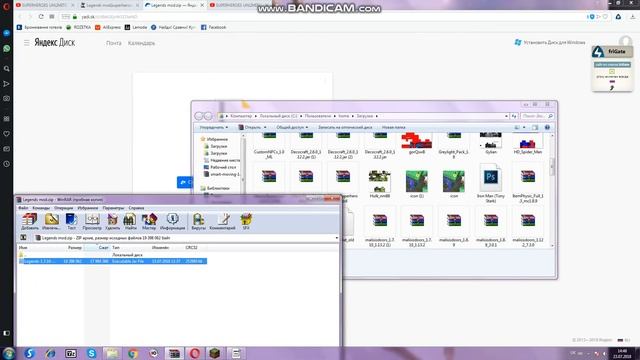Open the Facebook bookmark

tap(213, 27)
